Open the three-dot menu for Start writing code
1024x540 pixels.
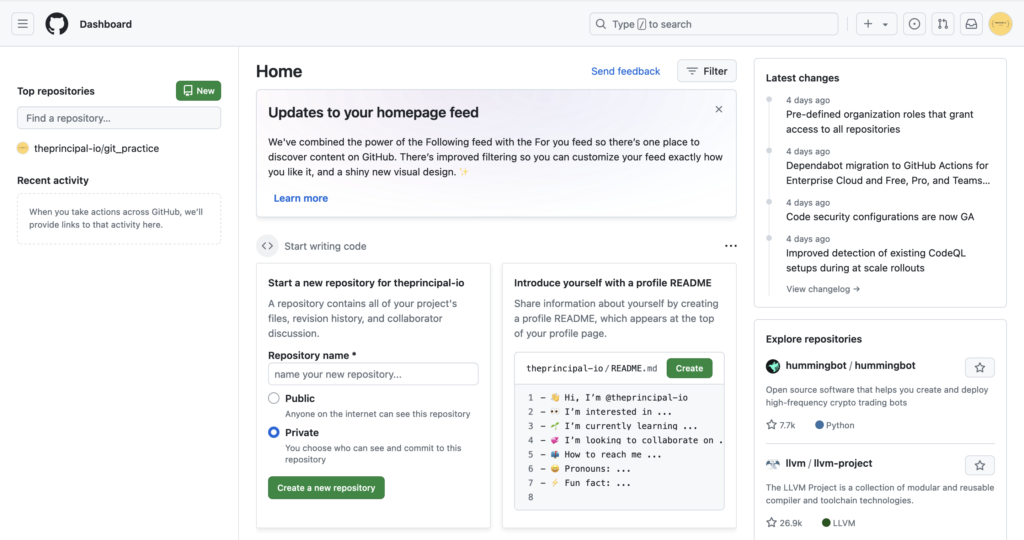point(731,246)
